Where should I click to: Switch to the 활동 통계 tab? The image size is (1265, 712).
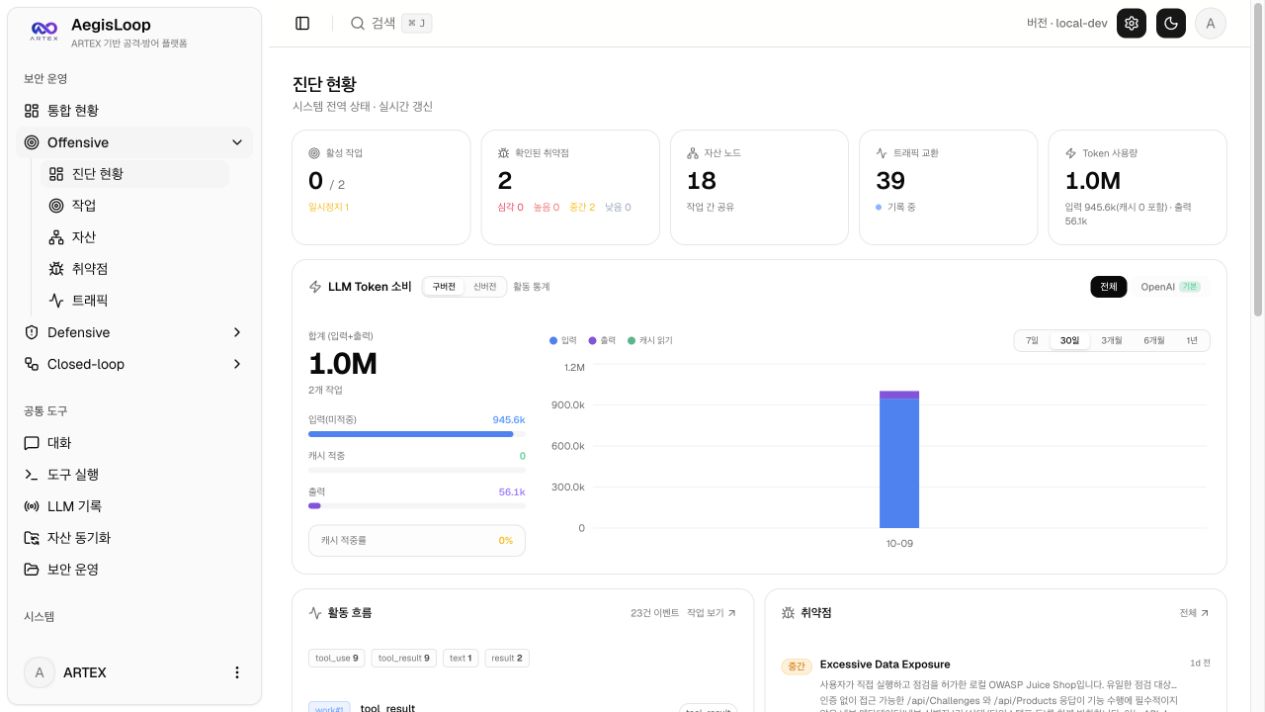tap(531, 287)
